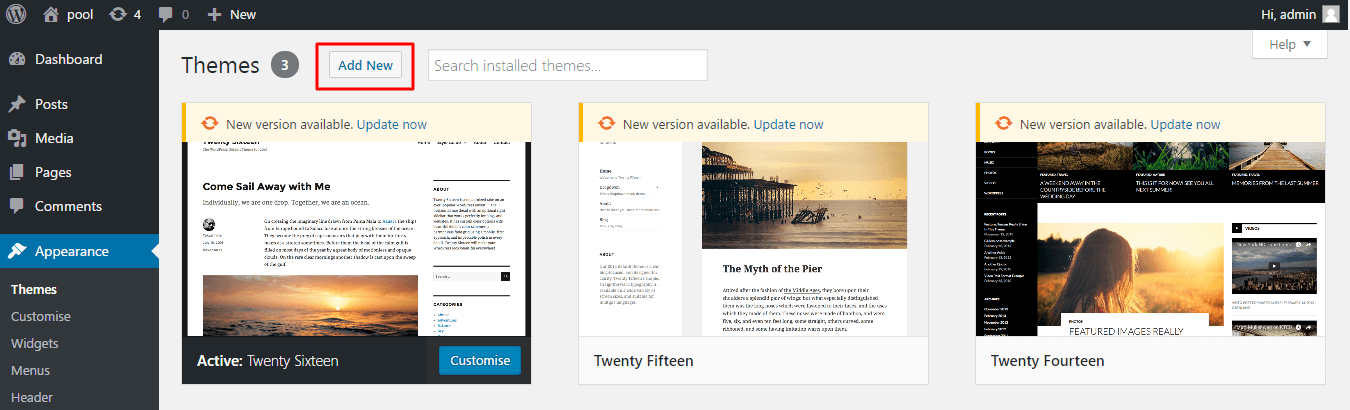Open the Twenty Fourteen theme screenshot

[x=1151, y=238]
